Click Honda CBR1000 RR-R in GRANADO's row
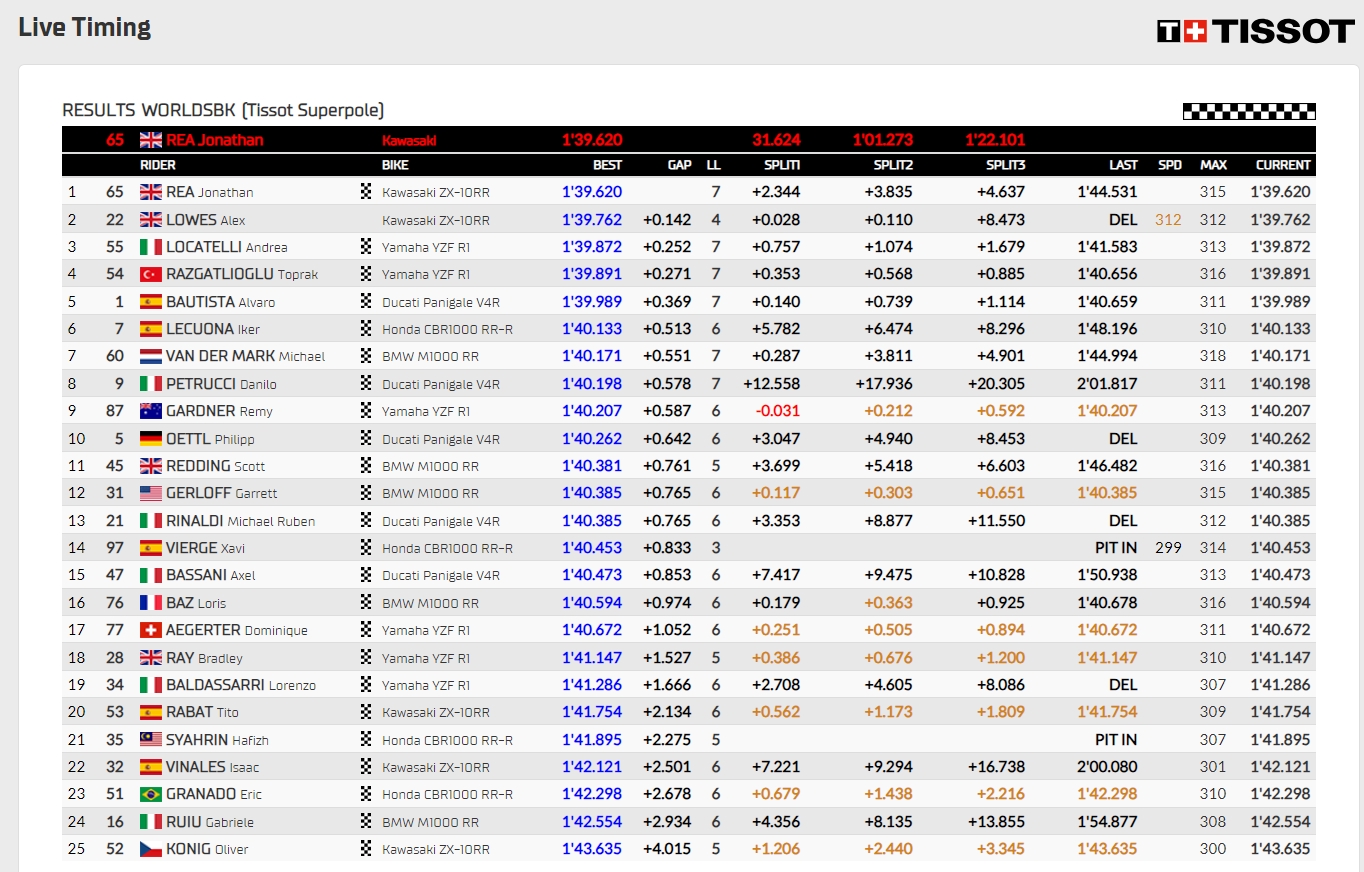The height and width of the screenshot is (872, 1364). [447, 794]
